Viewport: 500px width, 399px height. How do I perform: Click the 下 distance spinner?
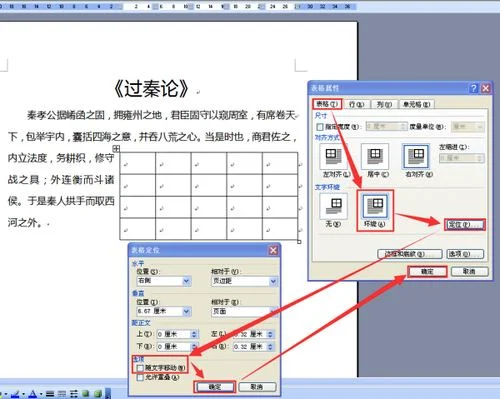pyautogui.click(x=194, y=347)
